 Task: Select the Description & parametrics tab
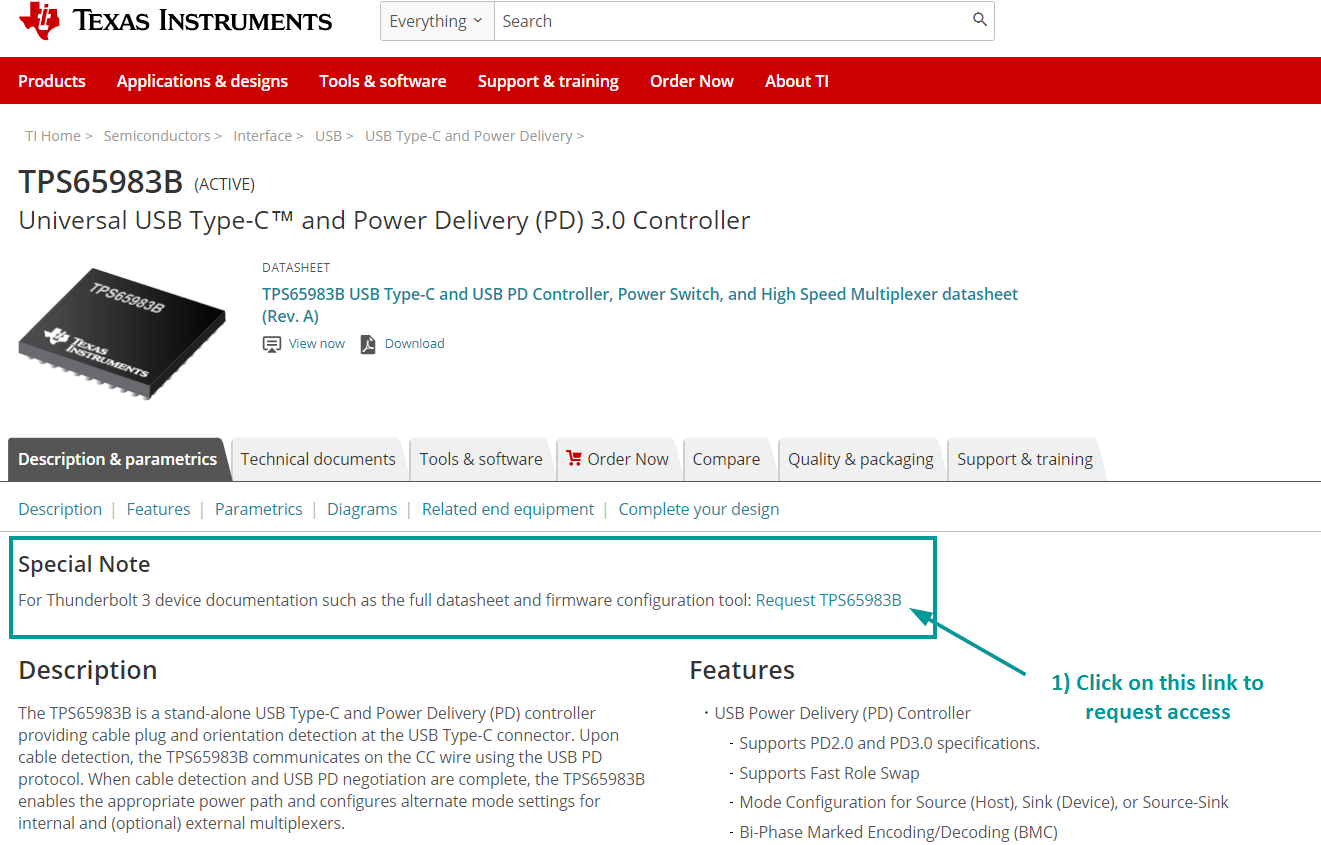point(118,459)
